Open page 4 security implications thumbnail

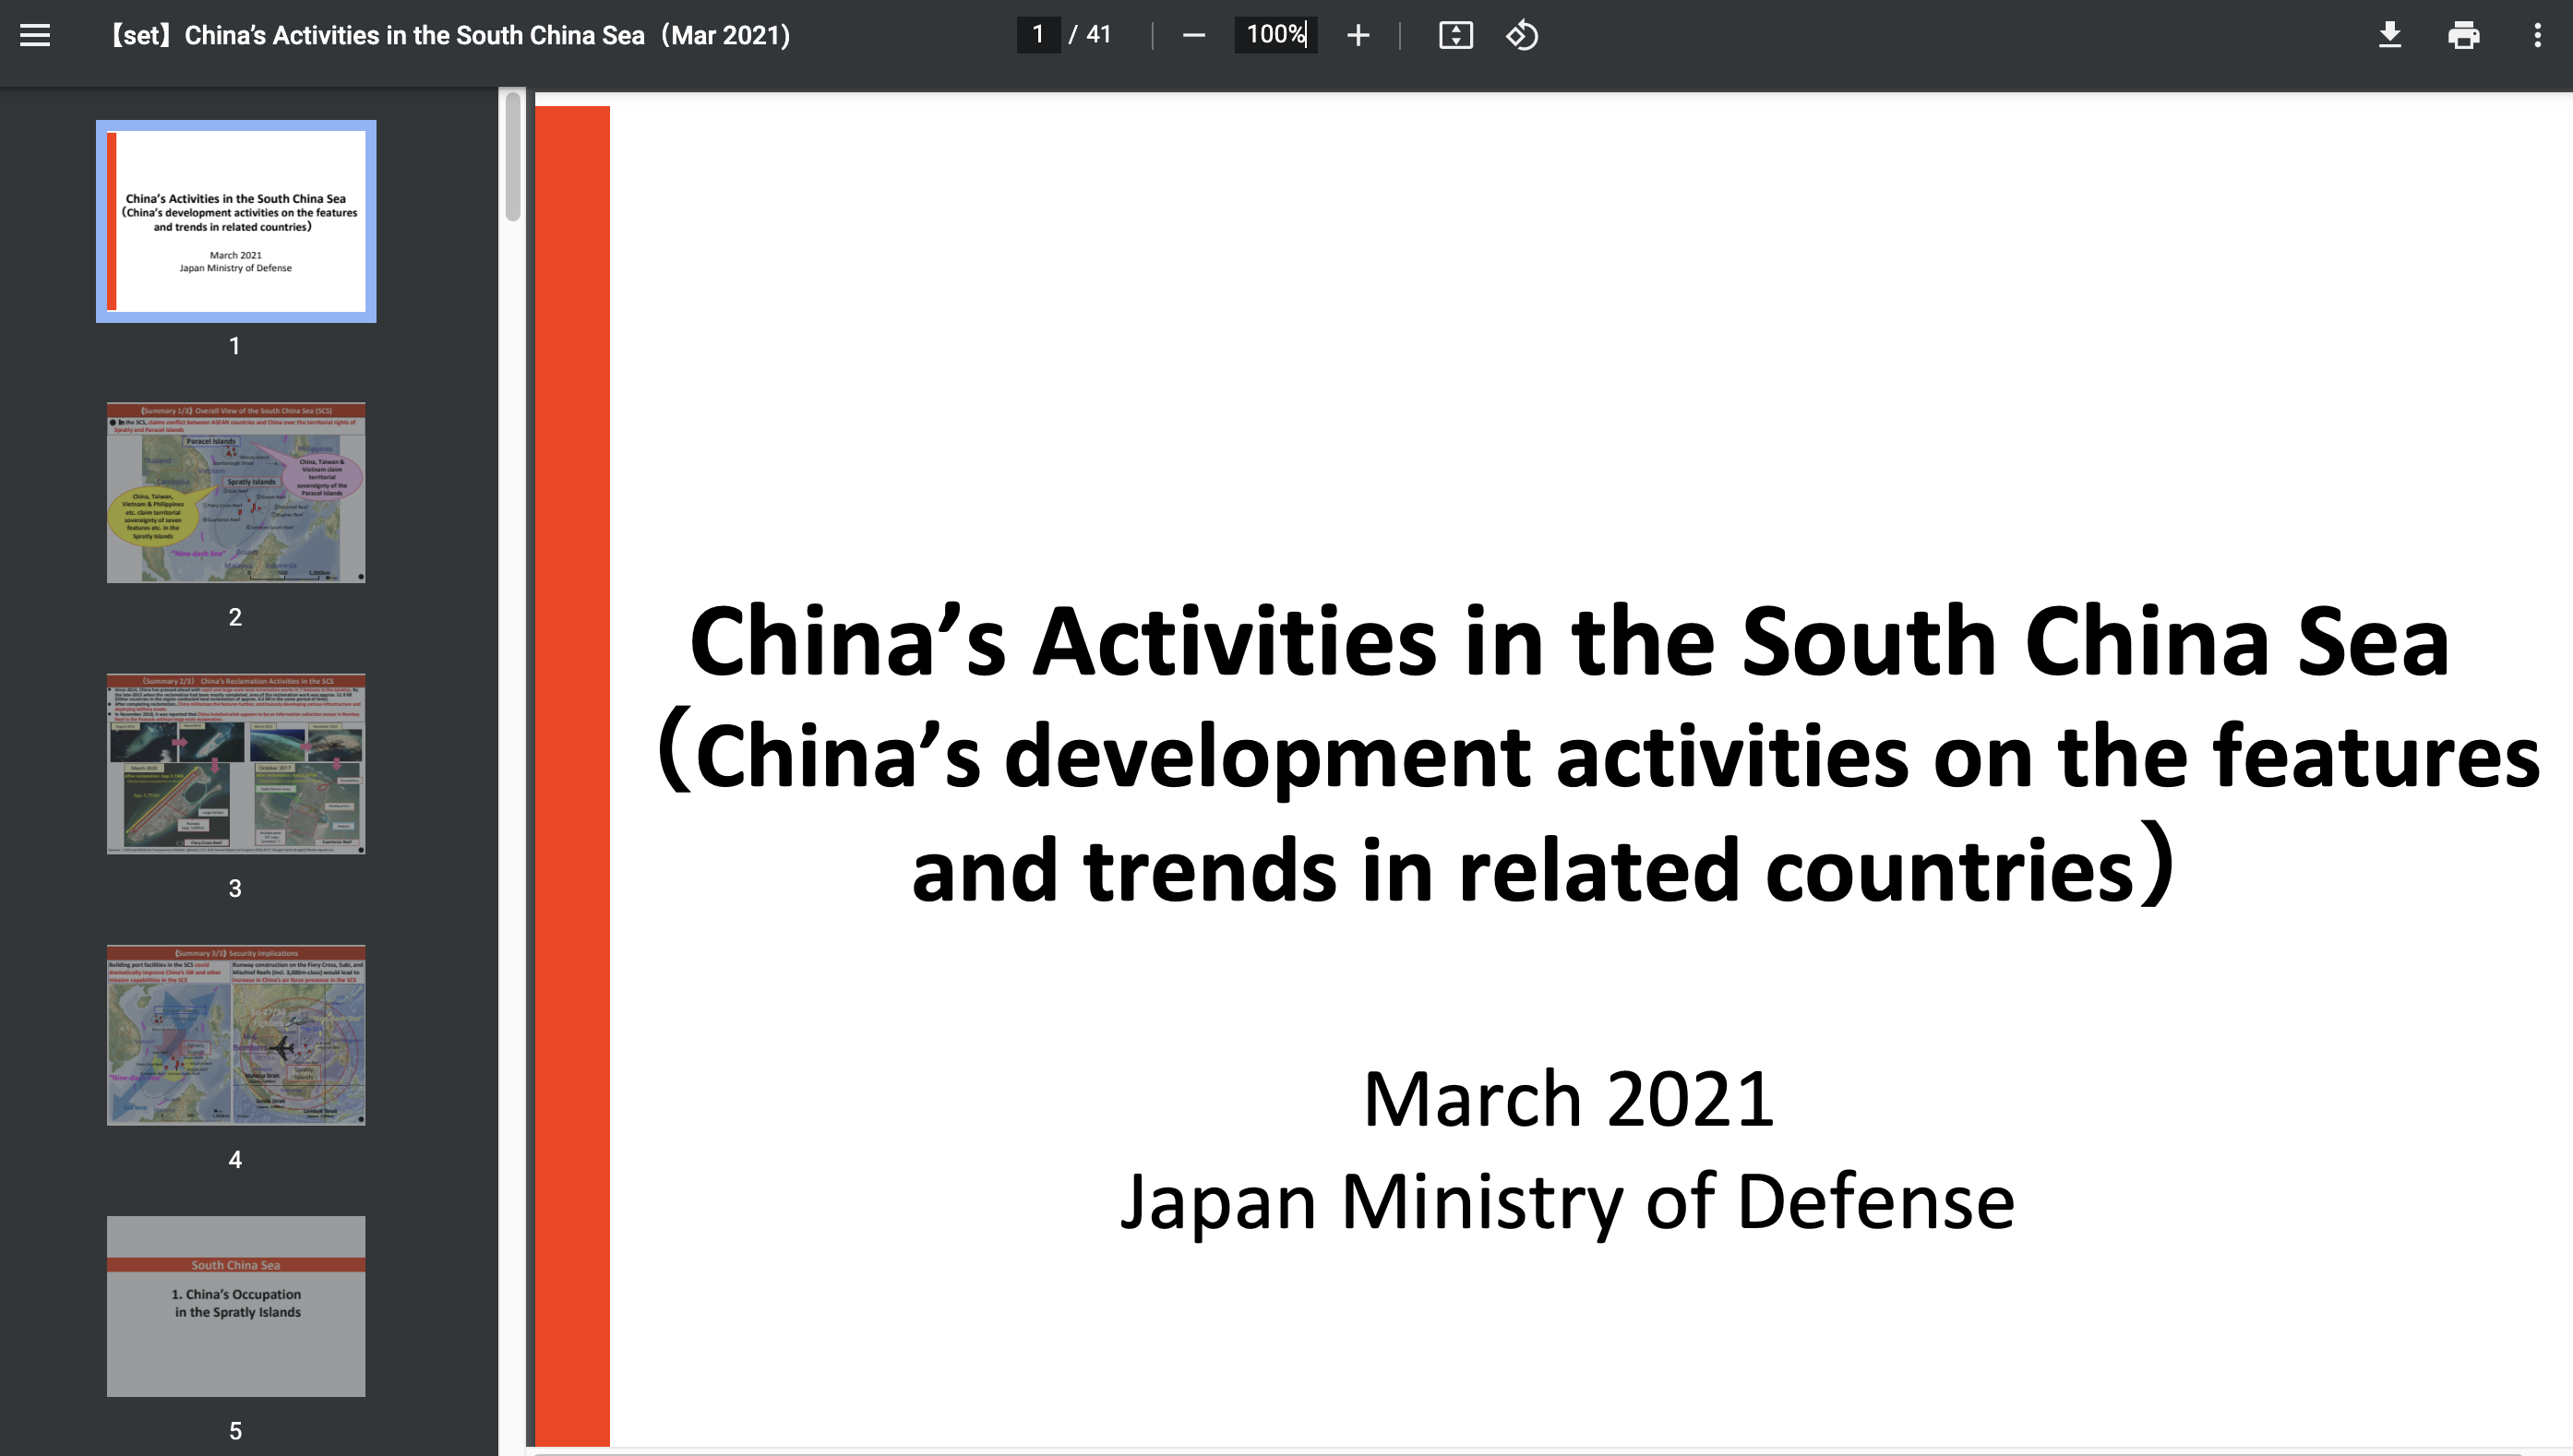pyautogui.click(x=236, y=1035)
